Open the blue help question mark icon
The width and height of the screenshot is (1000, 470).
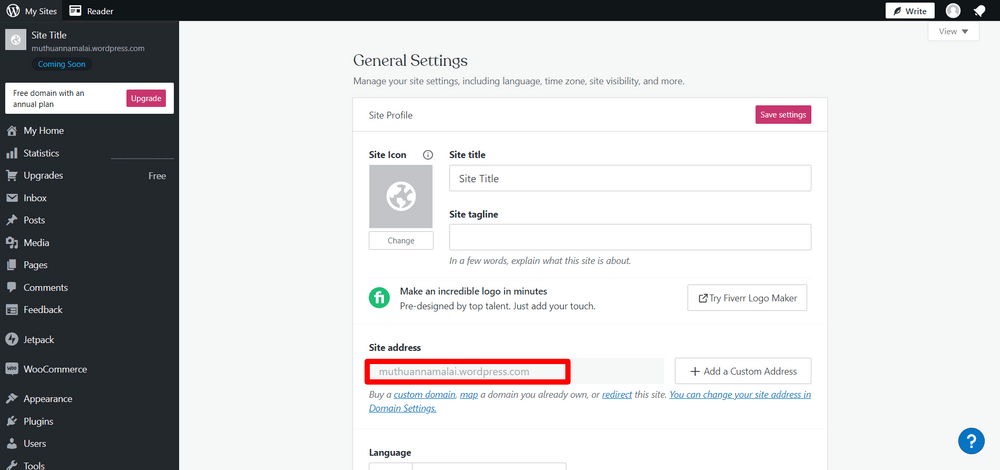[x=971, y=440]
